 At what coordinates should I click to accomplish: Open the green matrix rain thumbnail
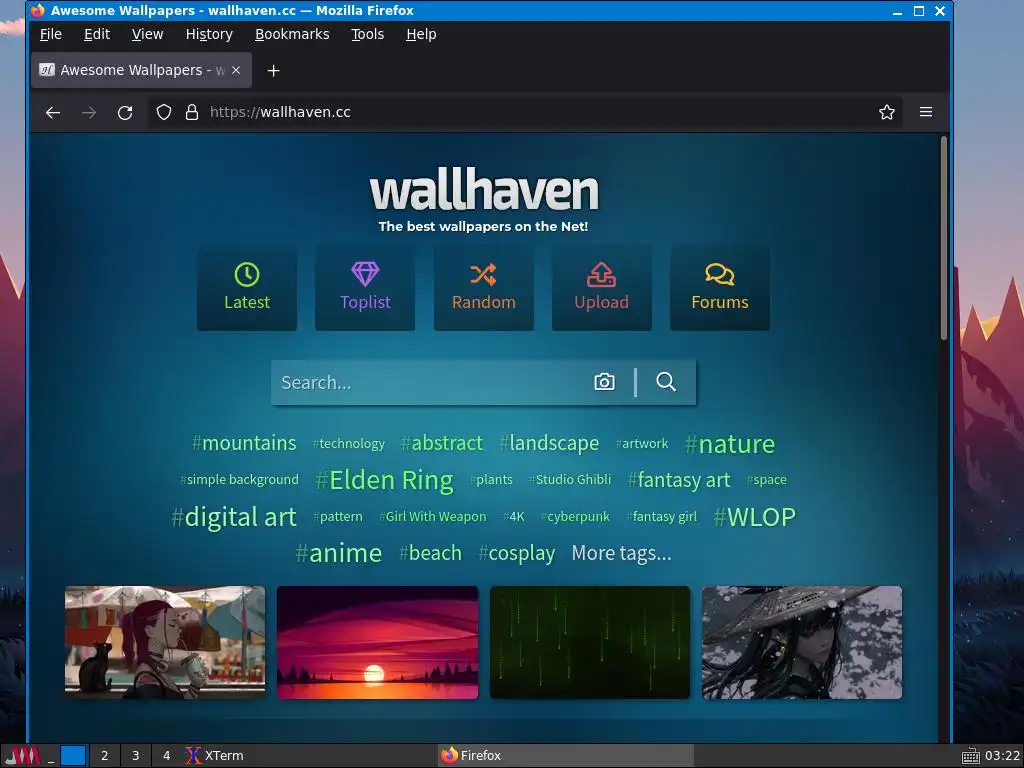(590, 642)
